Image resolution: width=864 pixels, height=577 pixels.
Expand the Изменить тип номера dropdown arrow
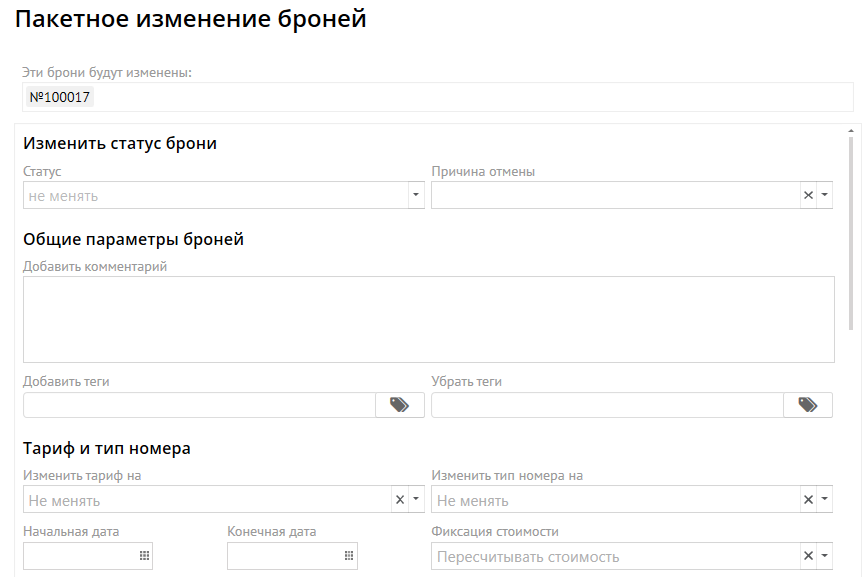pyautogui.click(x=824, y=500)
